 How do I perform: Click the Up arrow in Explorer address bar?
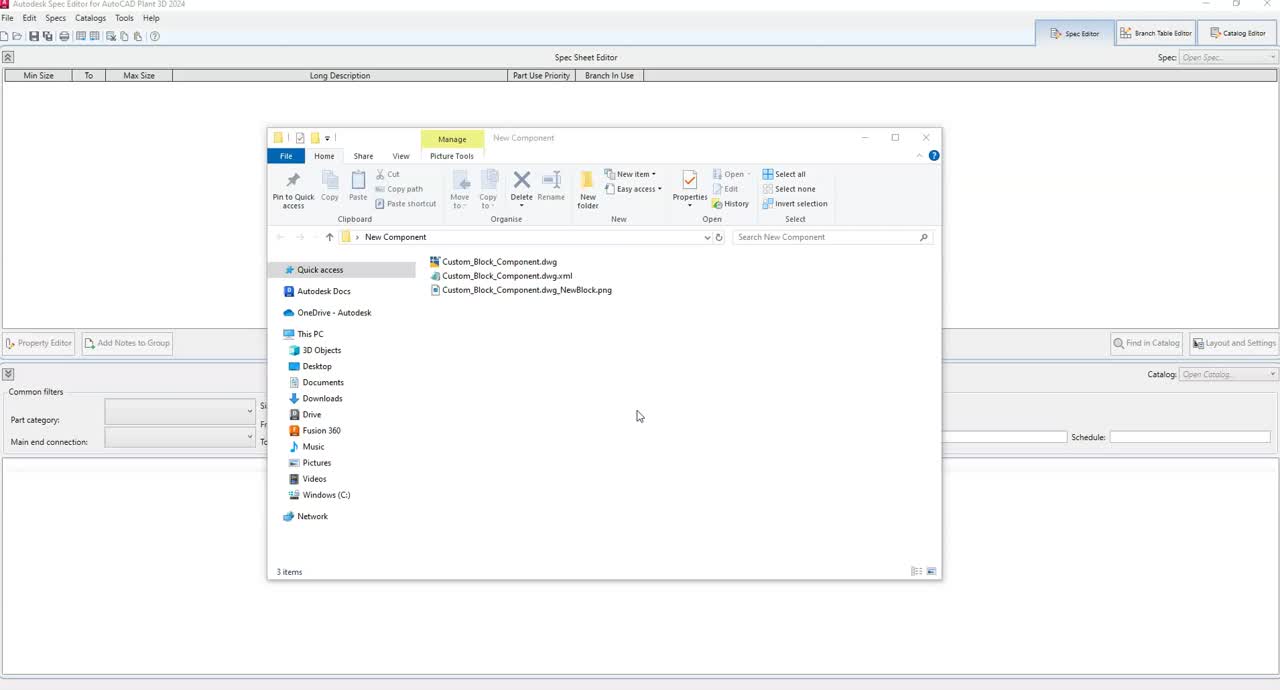pyautogui.click(x=329, y=237)
